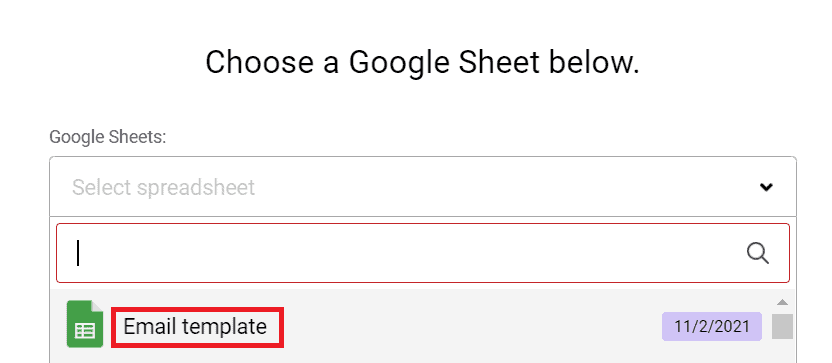The image size is (832, 363).
Task: Click the downward chevron in spreadsheet selector
Action: tap(766, 187)
